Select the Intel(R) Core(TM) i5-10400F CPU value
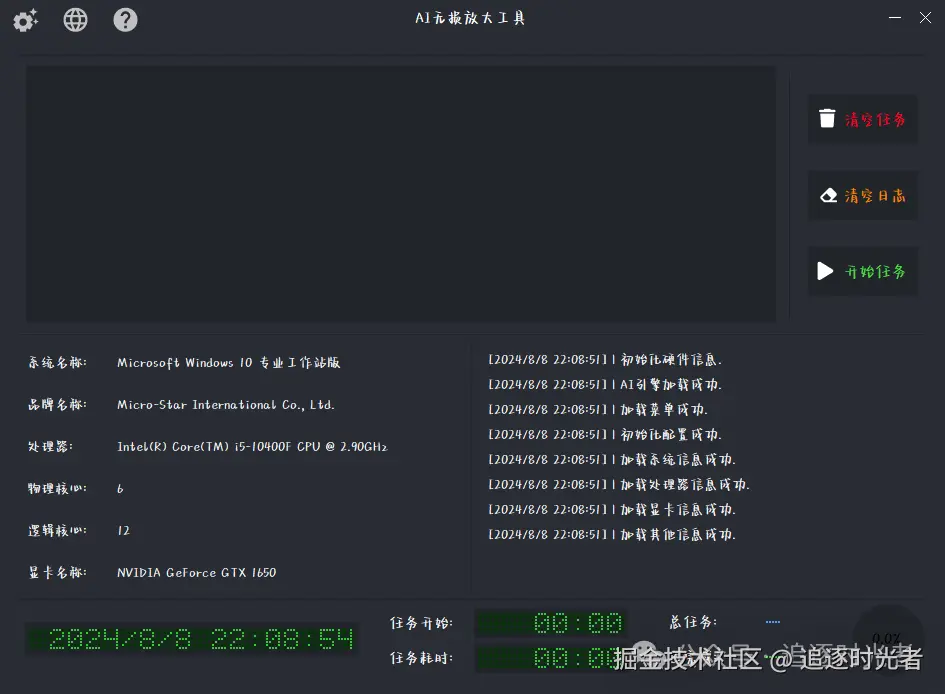Image resolution: width=945 pixels, height=694 pixels. [x=252, y=446]
